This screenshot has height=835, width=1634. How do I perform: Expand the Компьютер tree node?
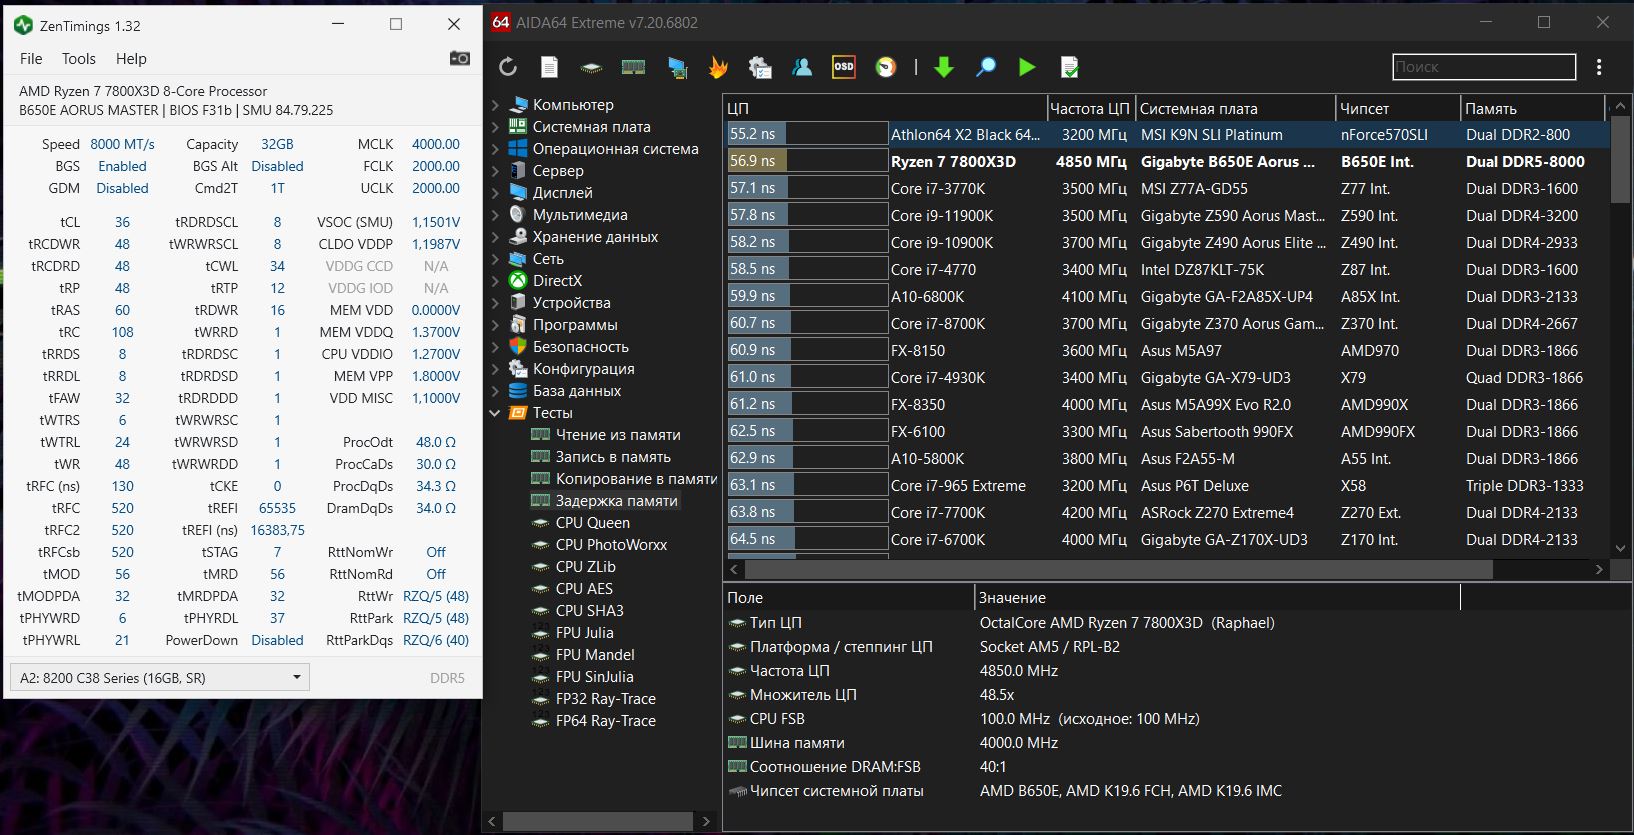495,104
